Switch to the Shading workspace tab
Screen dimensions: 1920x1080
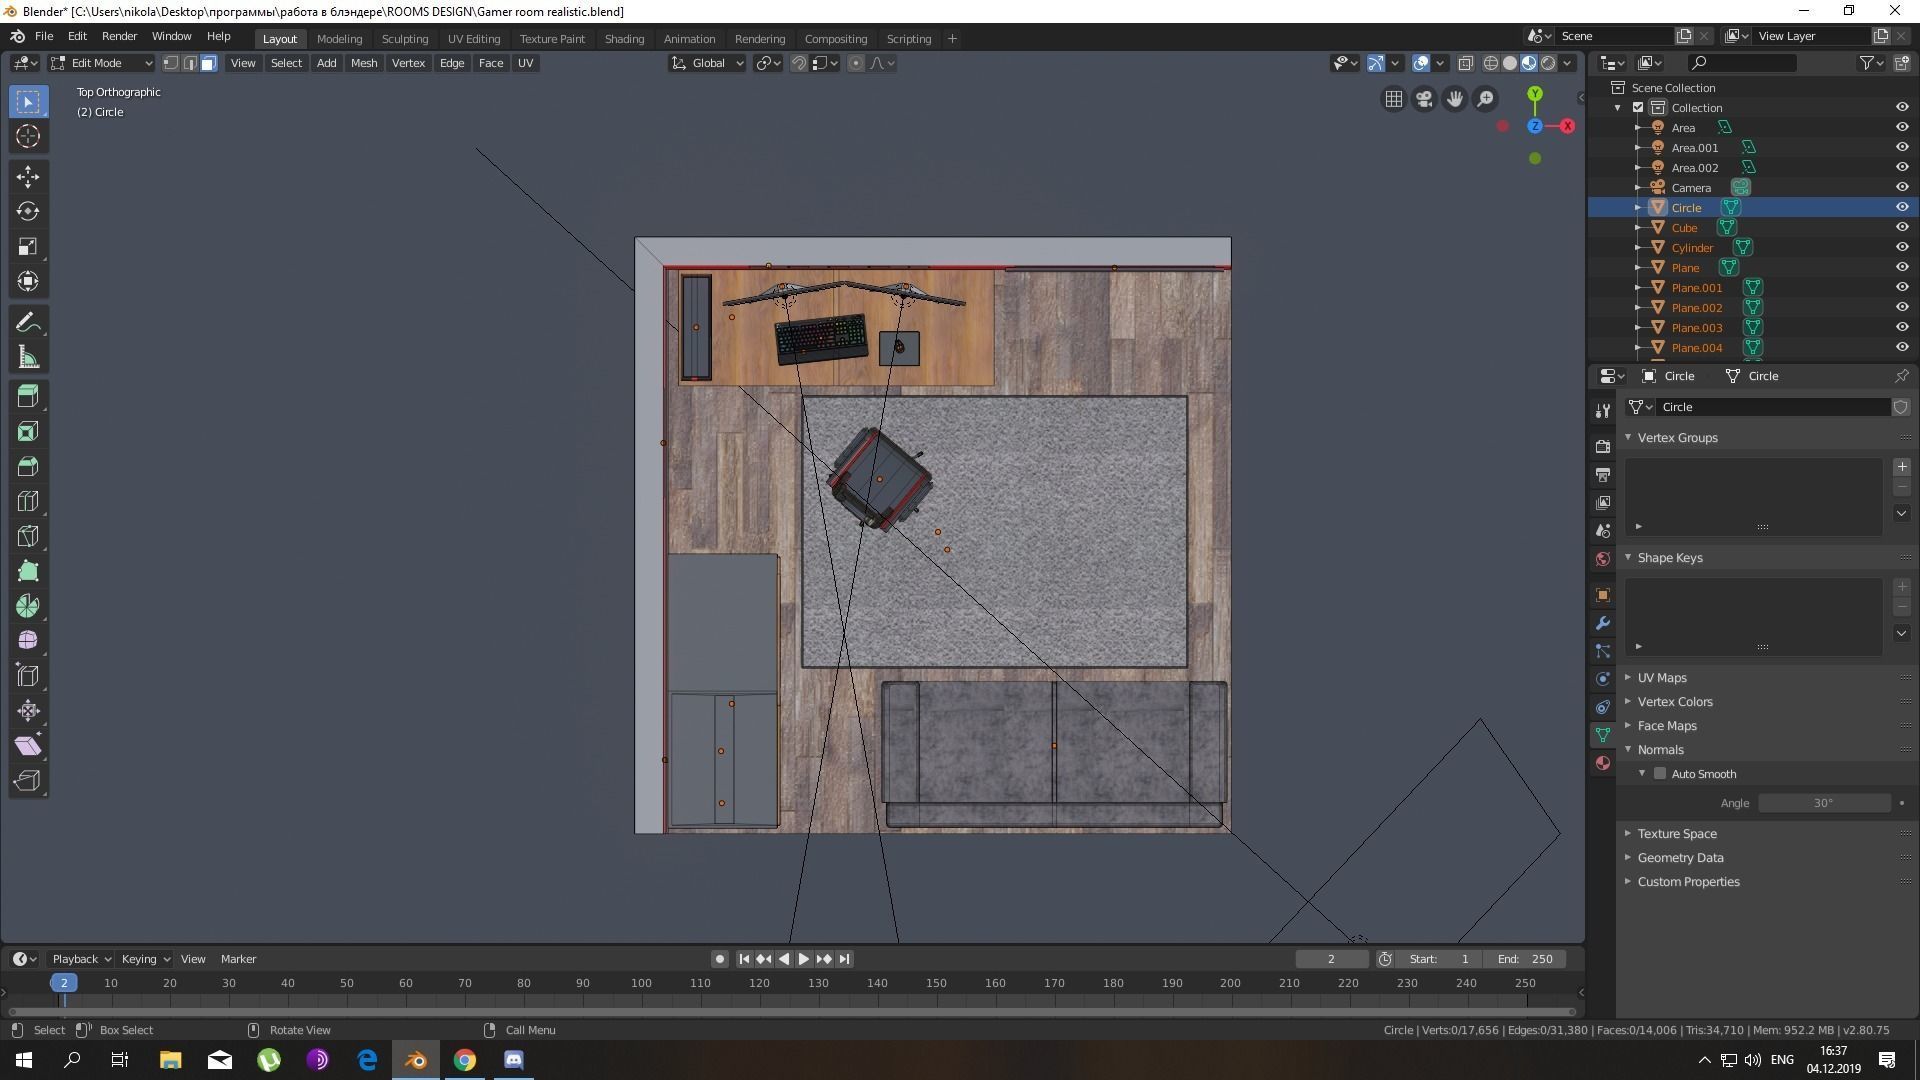click(x=624, y=39)
